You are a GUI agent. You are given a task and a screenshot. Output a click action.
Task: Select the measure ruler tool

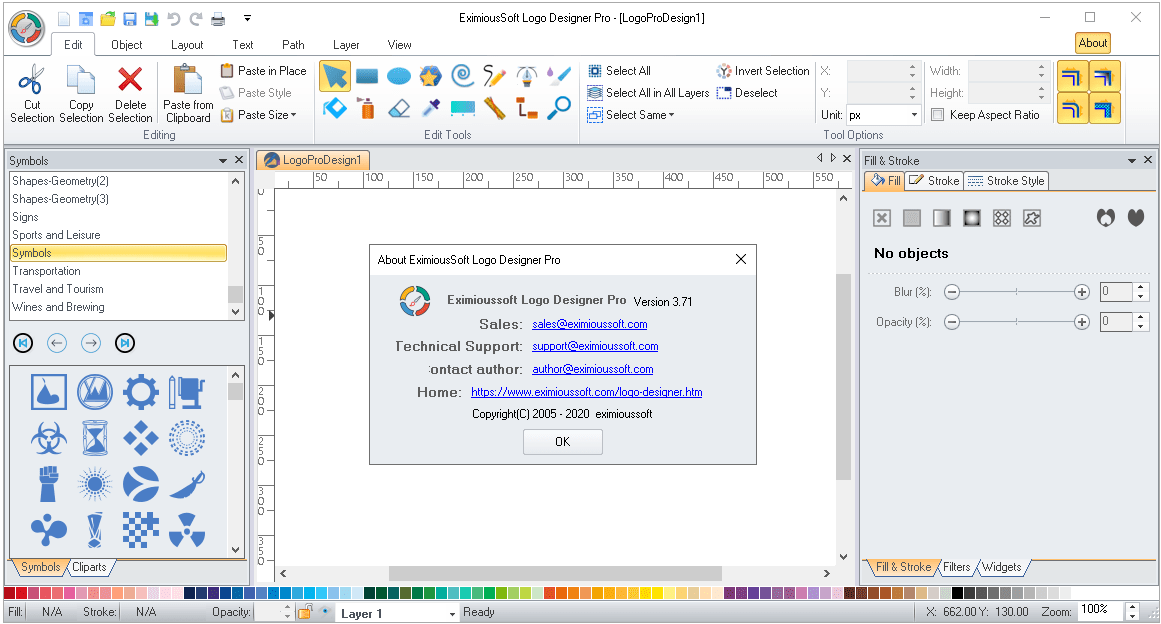494,109
